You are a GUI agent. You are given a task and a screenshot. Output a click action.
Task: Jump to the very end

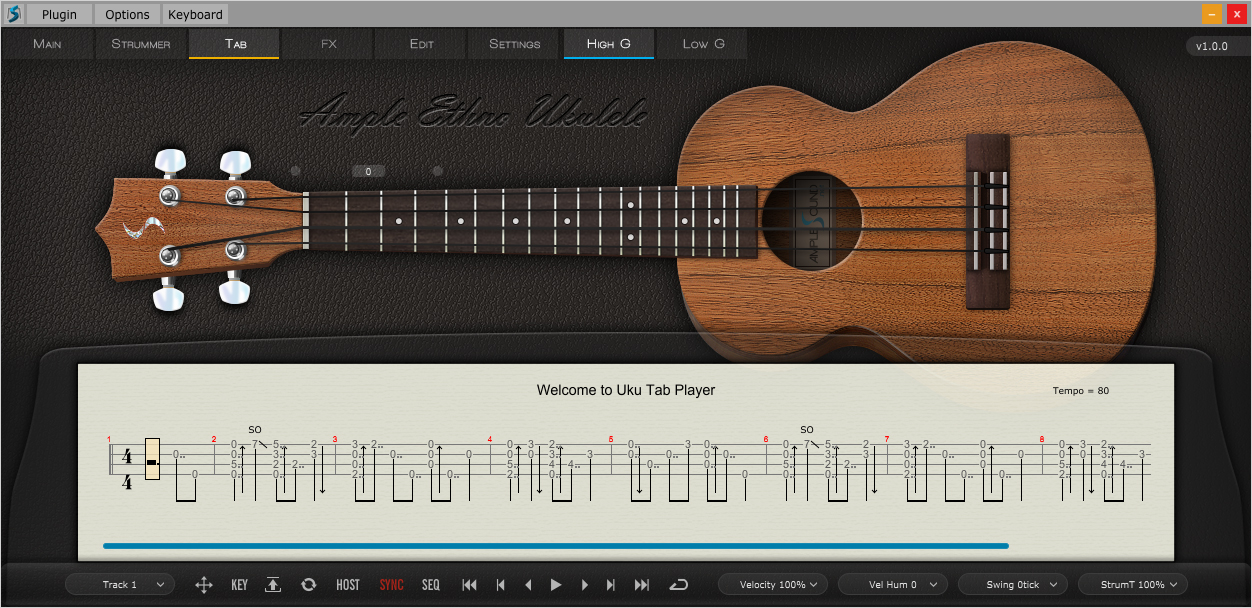pyautogui.click(x=642, y=585)
